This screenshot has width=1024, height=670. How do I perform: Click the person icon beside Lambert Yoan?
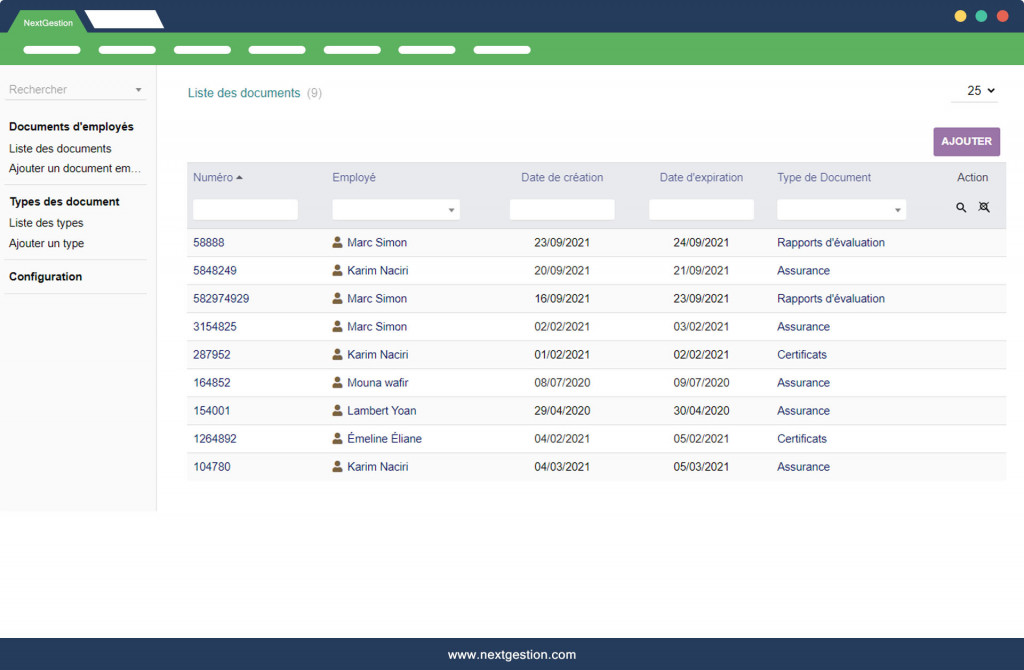[338, 410]
